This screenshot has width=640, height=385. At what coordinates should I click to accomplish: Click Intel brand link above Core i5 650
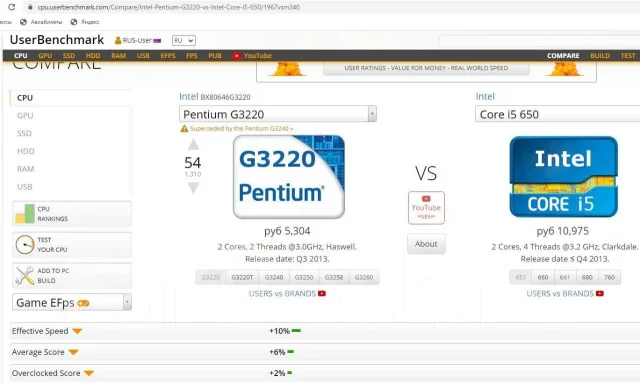(485, 96)
